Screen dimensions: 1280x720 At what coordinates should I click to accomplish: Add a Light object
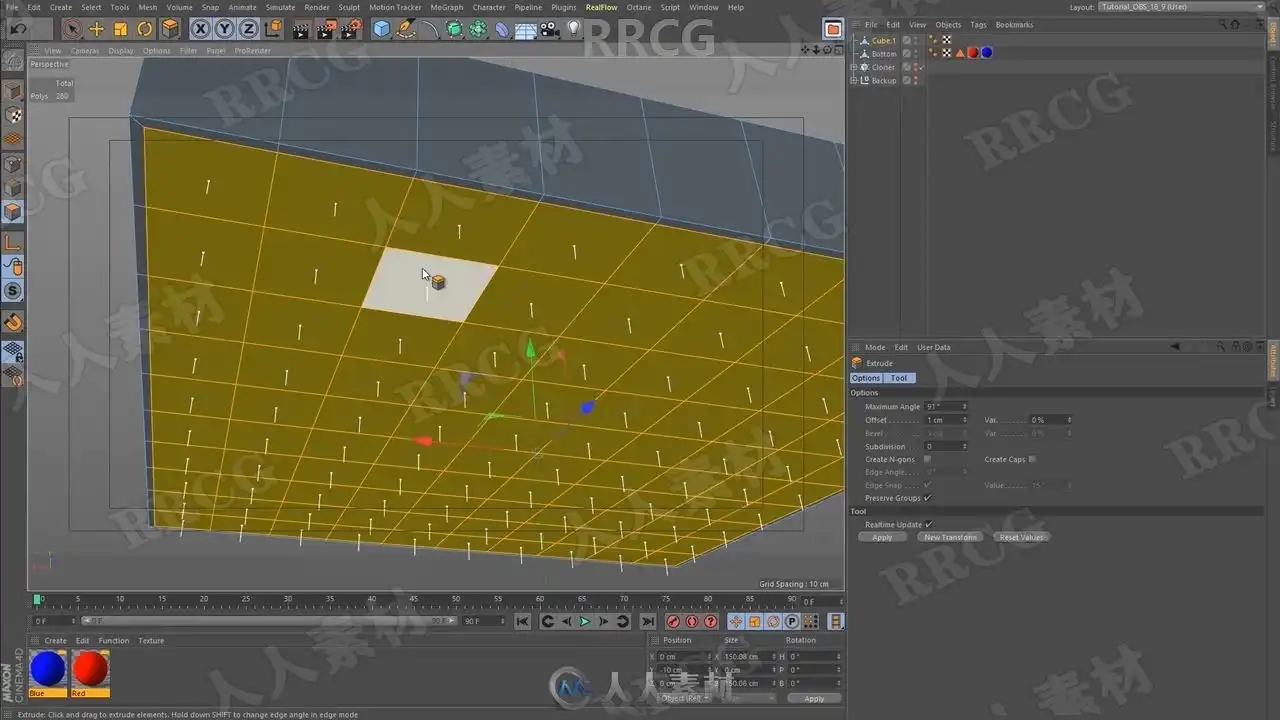(574, 29)
